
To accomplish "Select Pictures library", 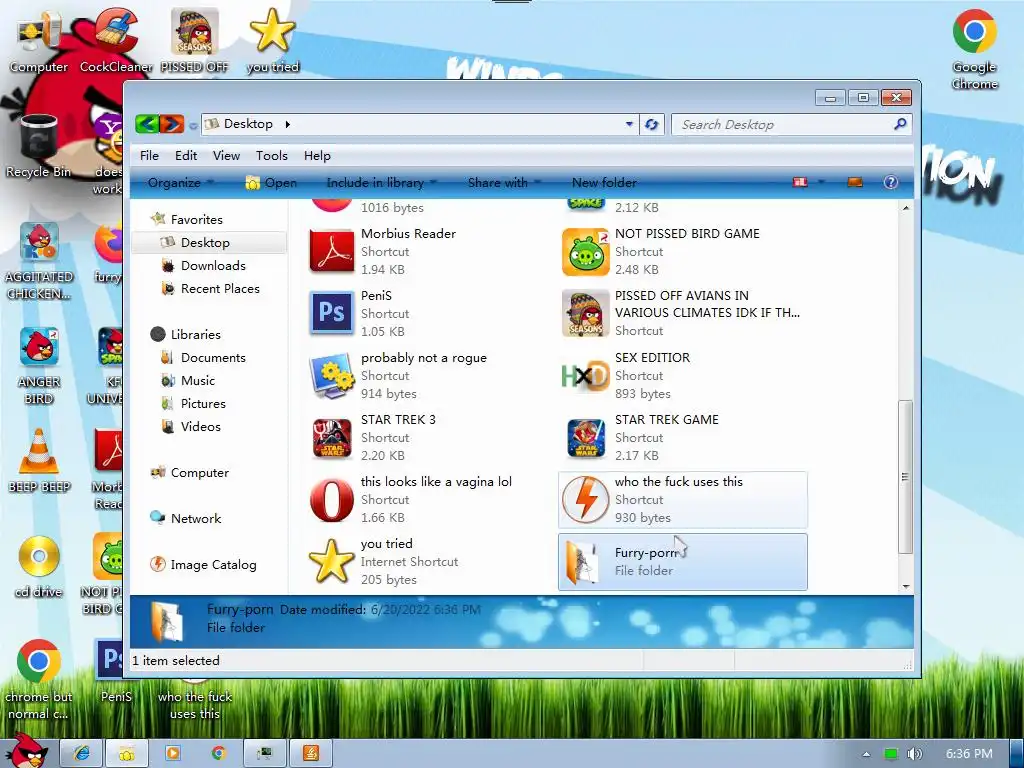I will (x=202, y=403).
